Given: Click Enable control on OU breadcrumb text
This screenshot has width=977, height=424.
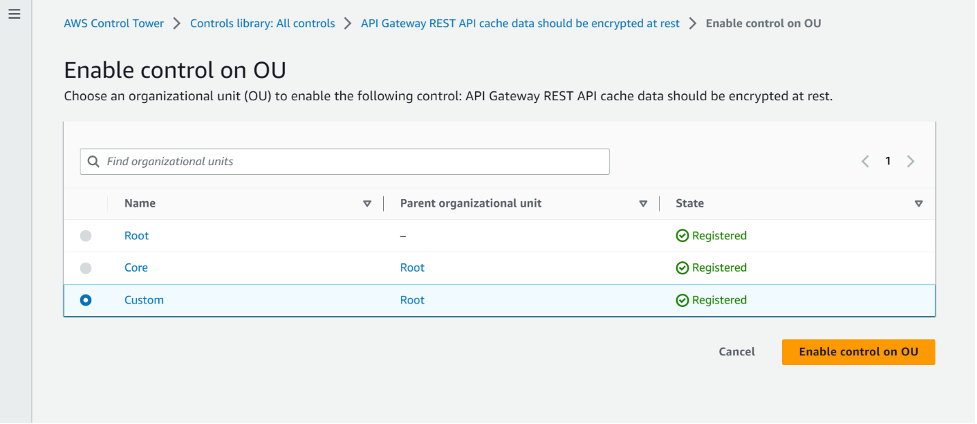Looking at the screenshot, I should pyautogui.click(x=763, y=23).
